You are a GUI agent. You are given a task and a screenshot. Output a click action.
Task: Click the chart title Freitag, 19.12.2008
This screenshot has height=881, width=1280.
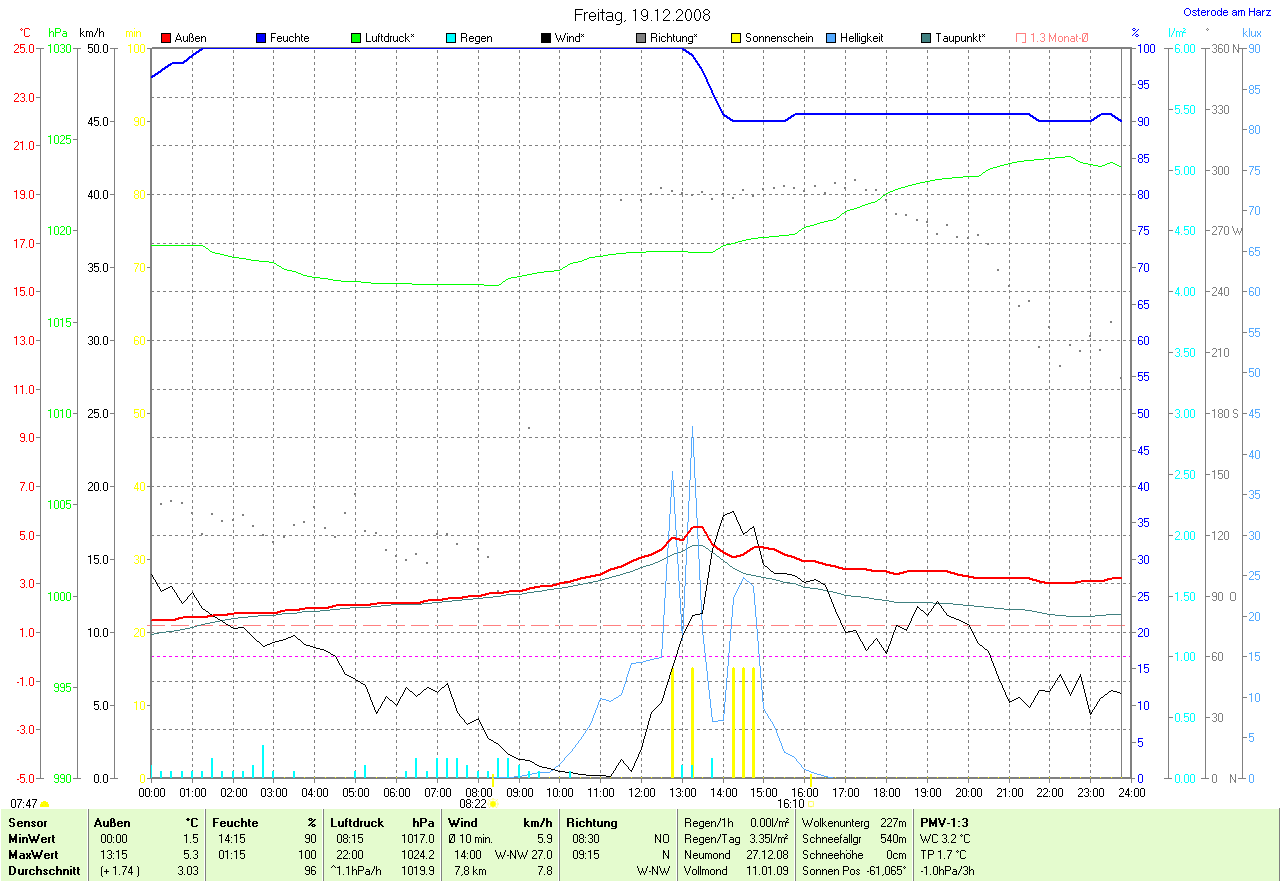click(x=641, y=15)
